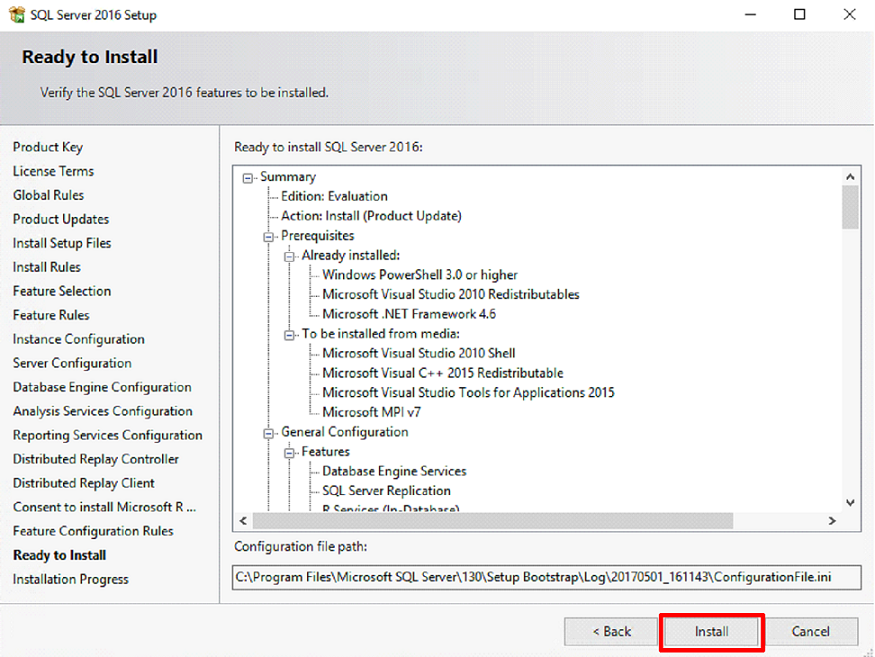The image size is (875, 657).
Task: Select Database Engine Services tree item
Action: pyautogui.click(x=394, y=471)
